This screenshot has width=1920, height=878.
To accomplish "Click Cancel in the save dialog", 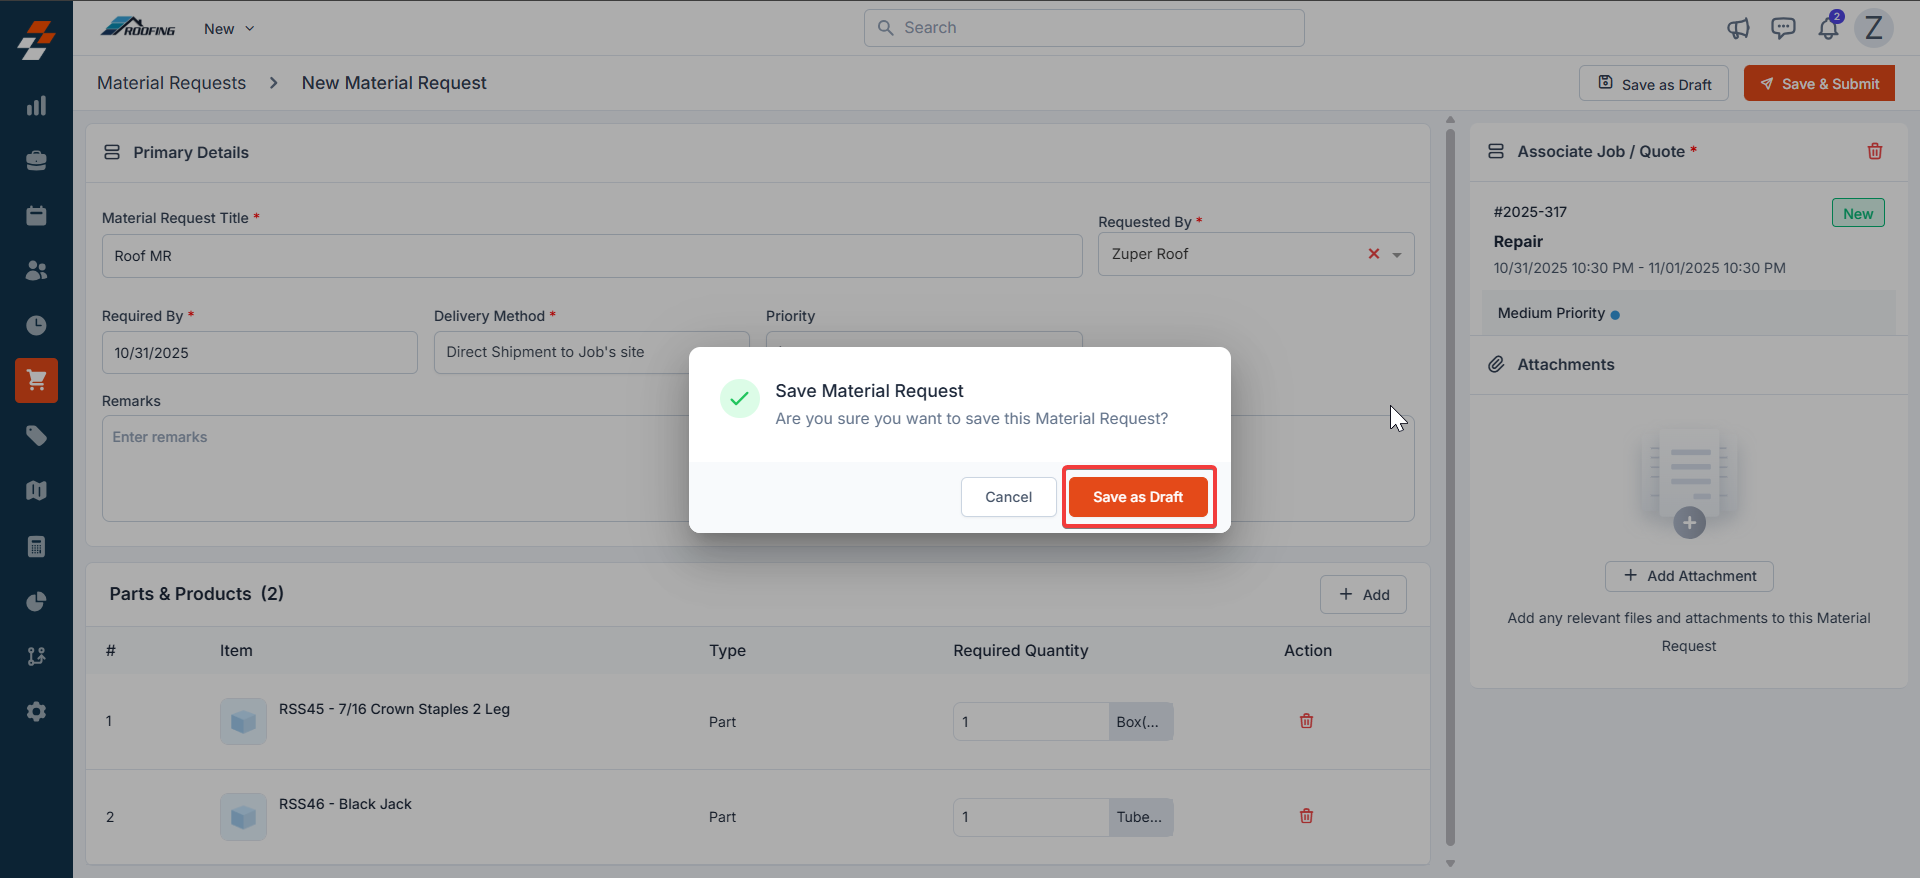I will [x=1008, y=497].
